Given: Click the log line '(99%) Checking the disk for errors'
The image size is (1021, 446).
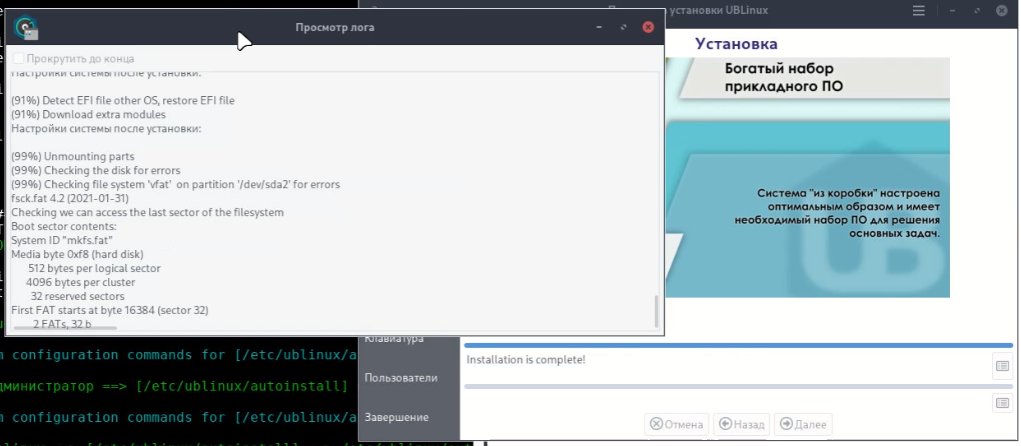Looking at the screenshot, I should point(96,171).
